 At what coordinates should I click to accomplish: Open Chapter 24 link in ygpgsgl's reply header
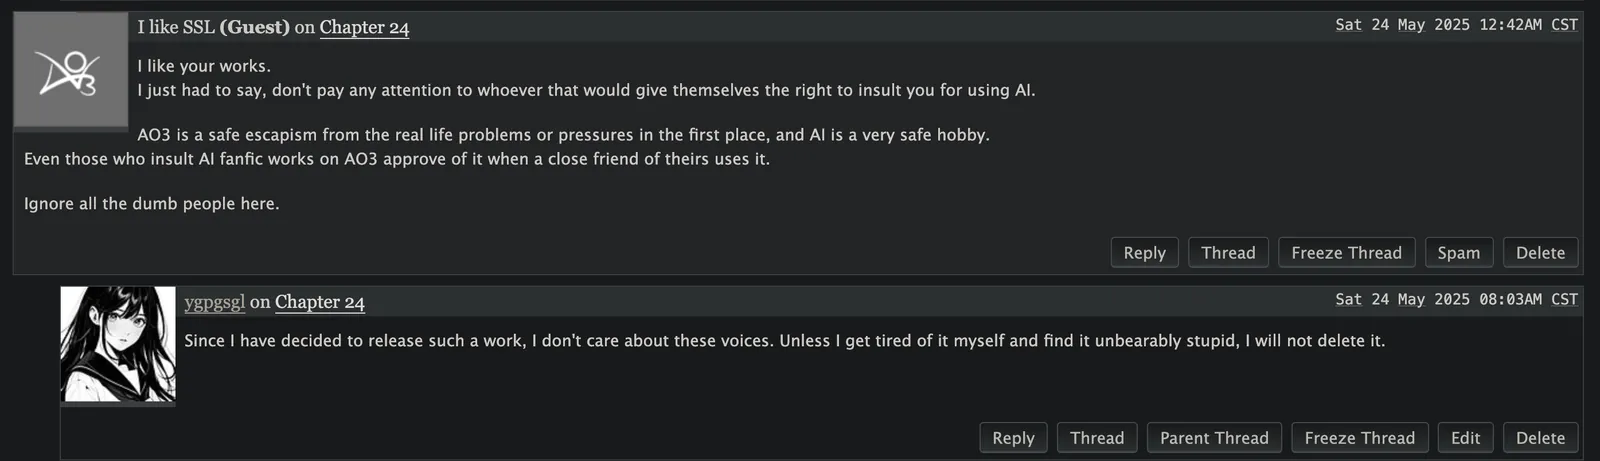tap(320, 302)
